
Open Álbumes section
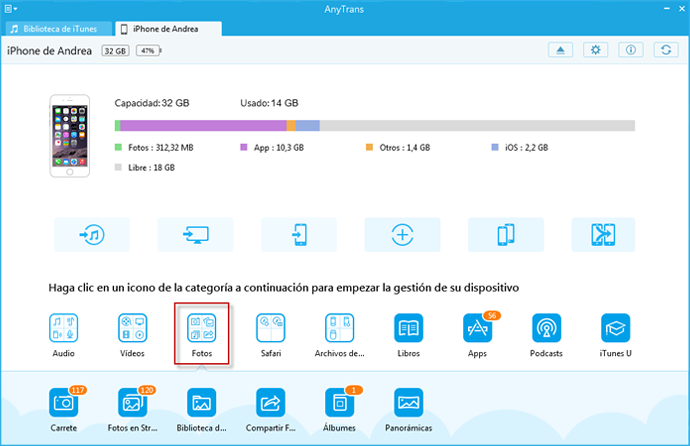(339, 402)
